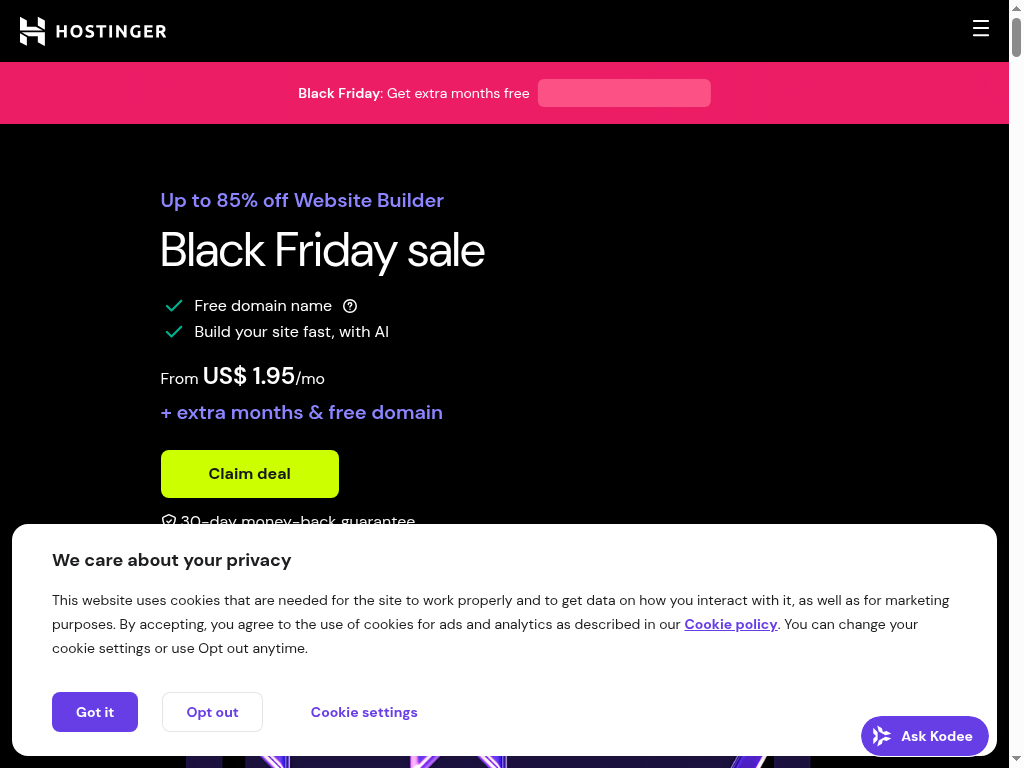Click Opt out in the cookie banner
1024x768 pixels.
coord(212,712)
